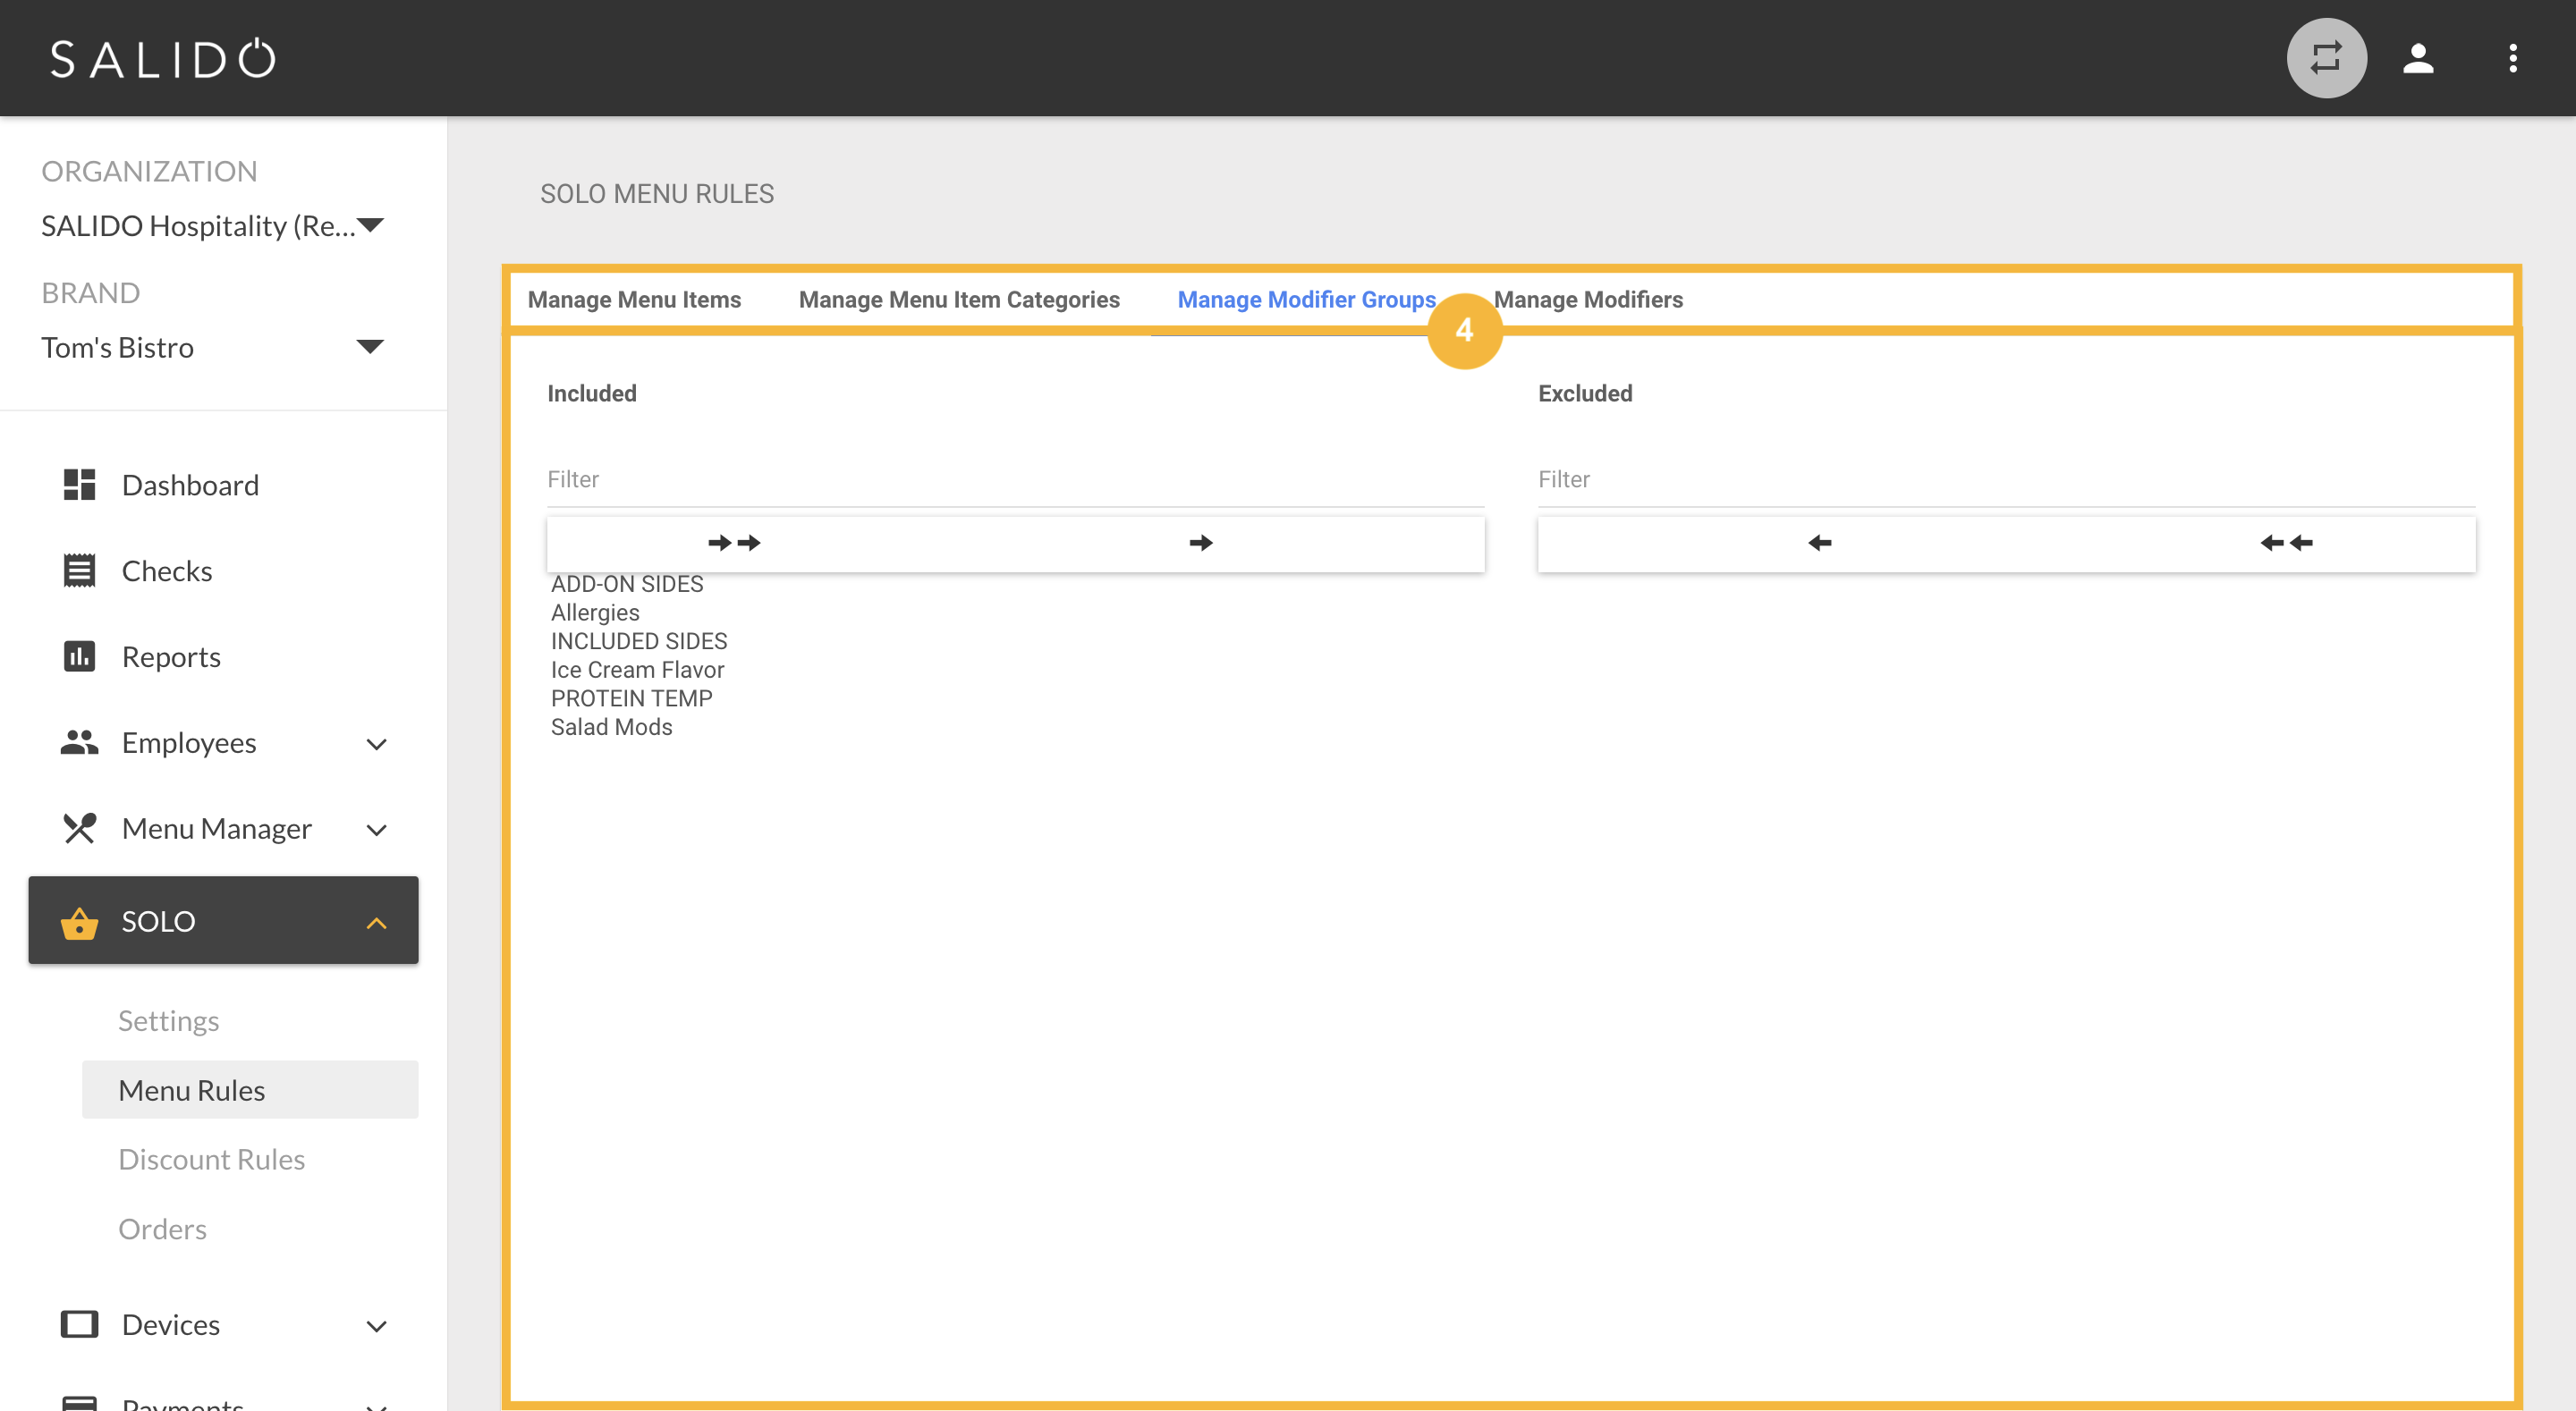Move all included items with double right arrow
The image size is (2576, 1411).
[734, 543]
